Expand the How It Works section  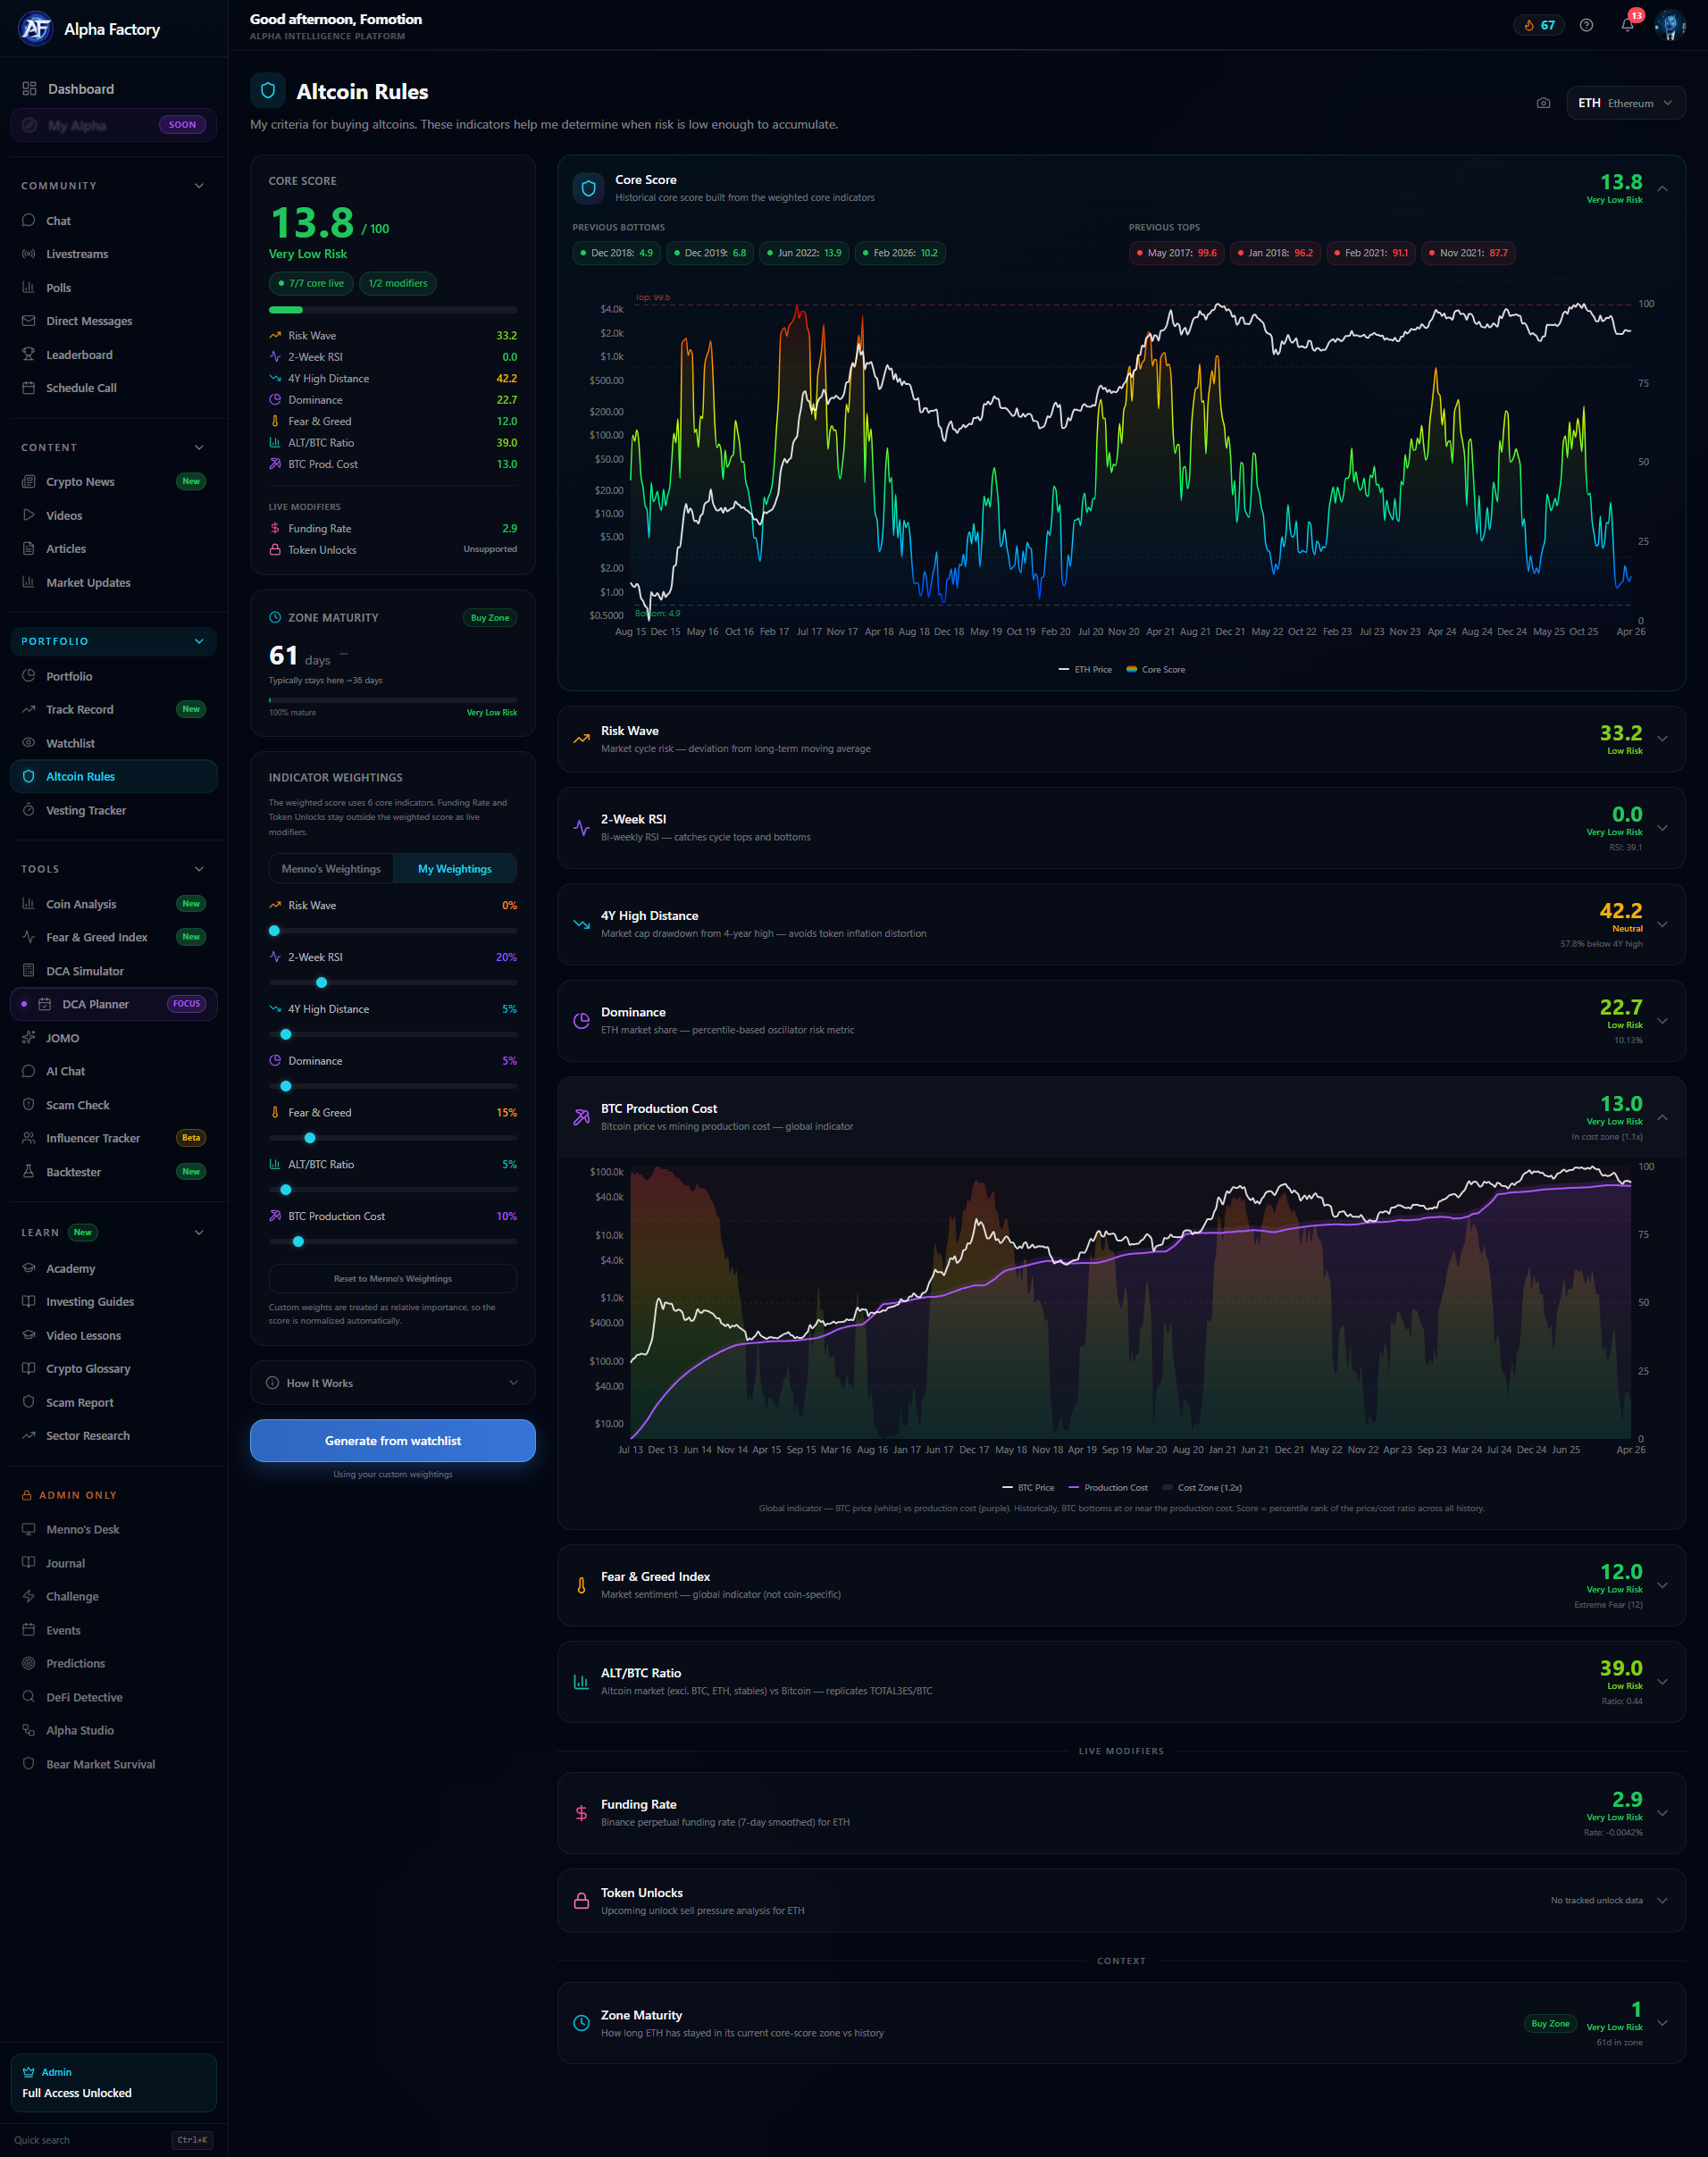click(392, 1382)
